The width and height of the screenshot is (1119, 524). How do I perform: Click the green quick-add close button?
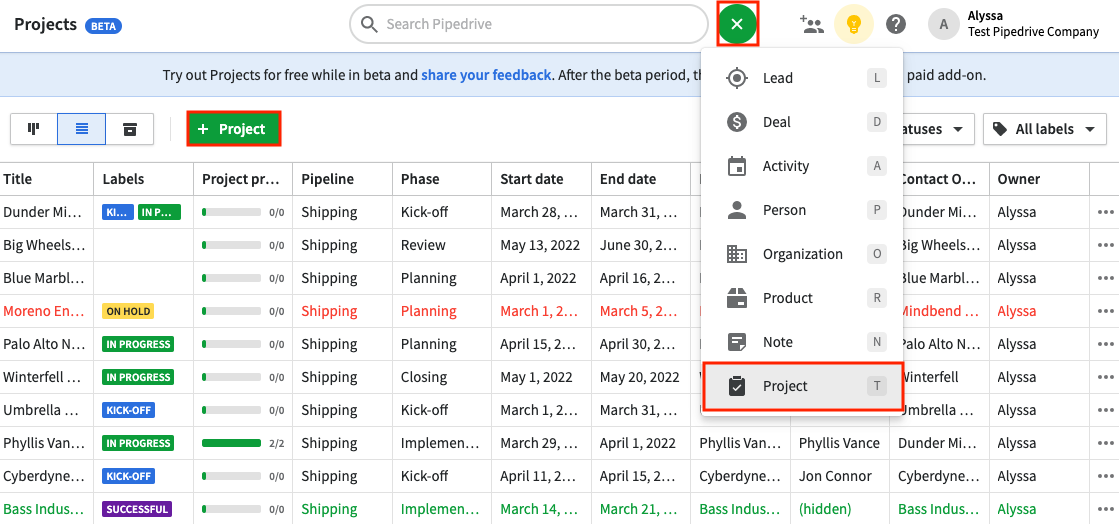[x=737, y=24]
